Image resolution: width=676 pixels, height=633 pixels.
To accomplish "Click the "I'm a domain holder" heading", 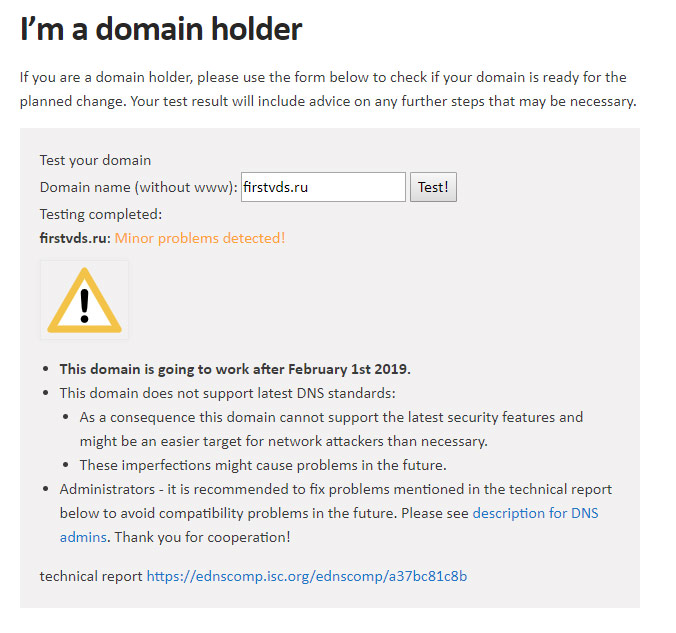I will coord(161,29).
